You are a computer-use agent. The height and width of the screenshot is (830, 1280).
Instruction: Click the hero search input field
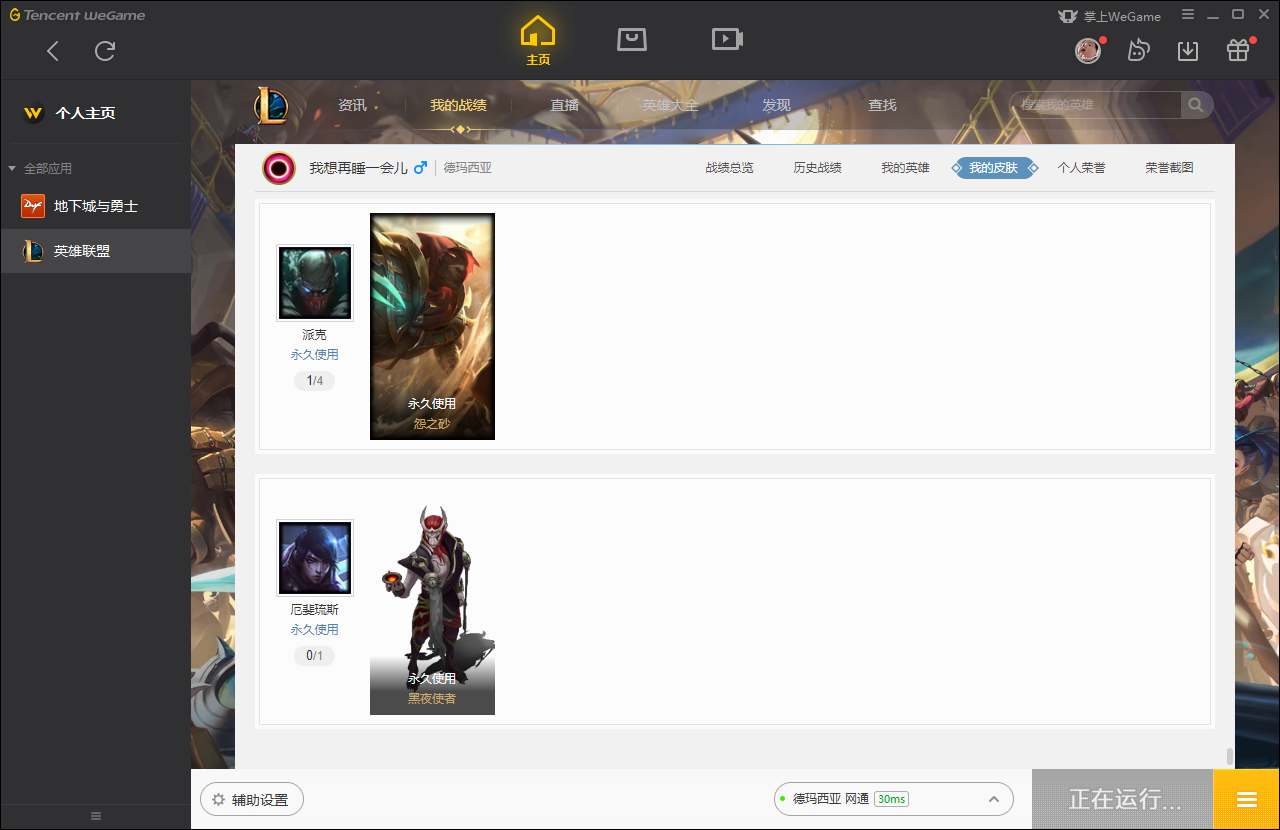point(1095,105)
